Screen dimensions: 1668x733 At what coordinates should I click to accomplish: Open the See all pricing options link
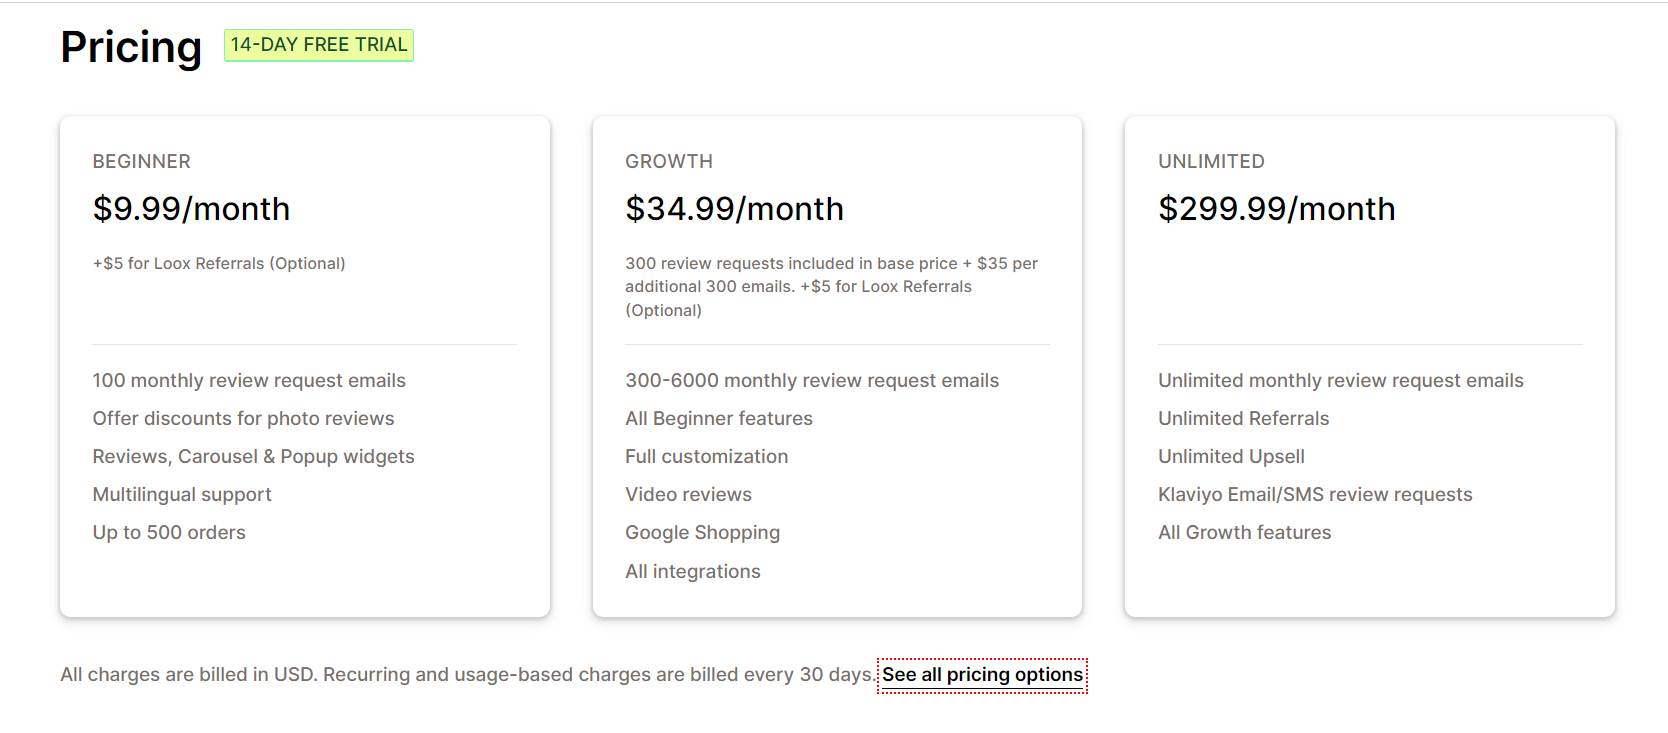point(982,675)
